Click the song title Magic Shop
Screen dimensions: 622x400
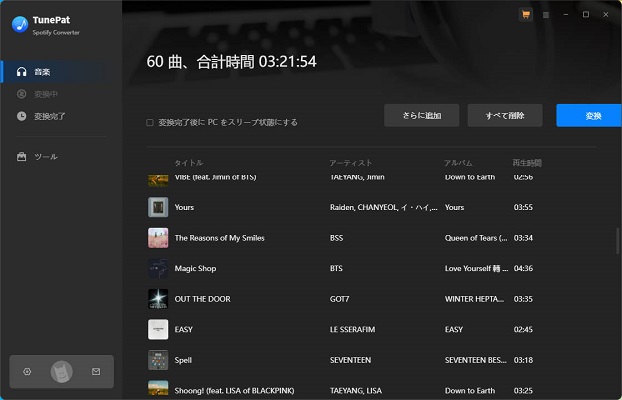(195, 268)
